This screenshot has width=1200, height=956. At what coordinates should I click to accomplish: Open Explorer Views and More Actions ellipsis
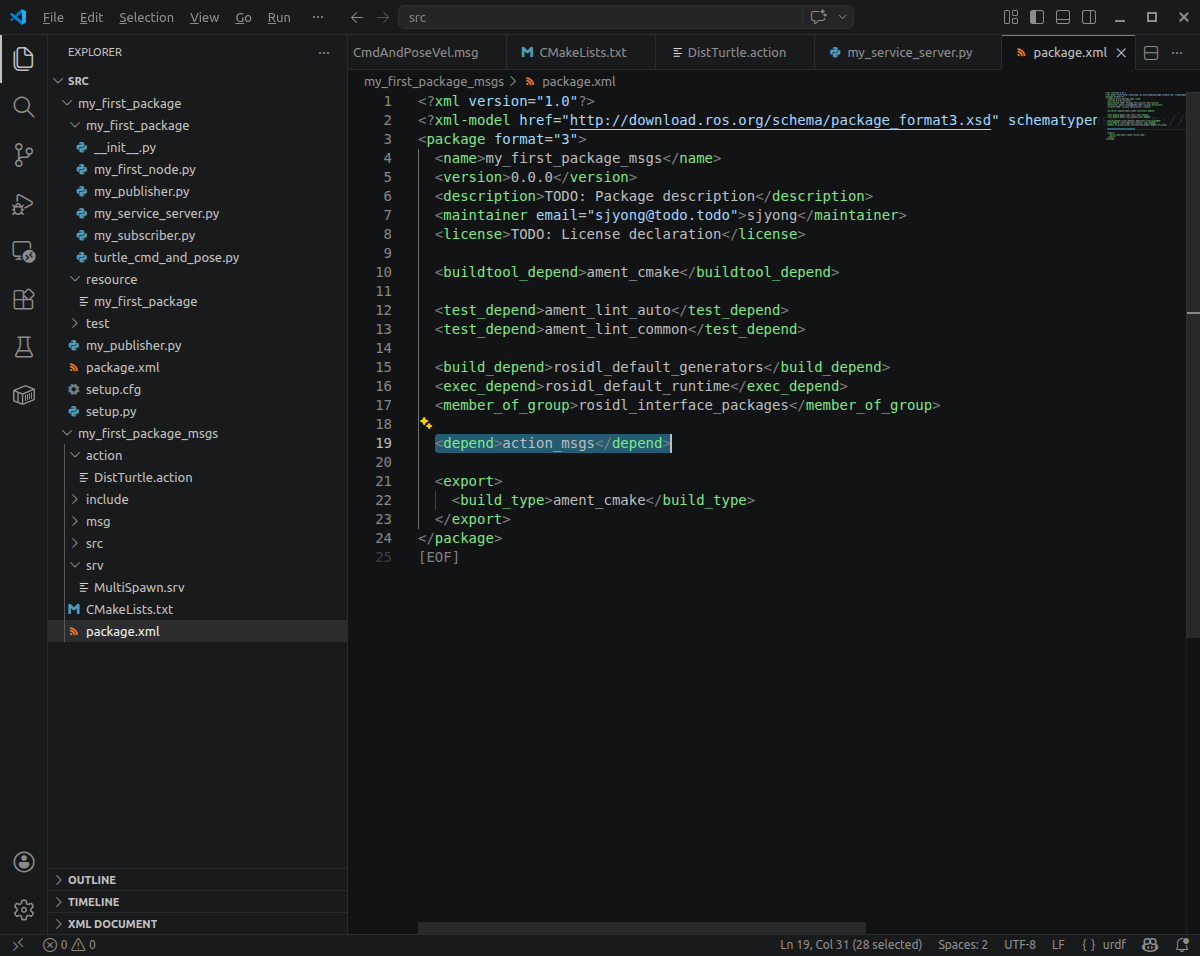pyautogui.click(x=323, y=52)
